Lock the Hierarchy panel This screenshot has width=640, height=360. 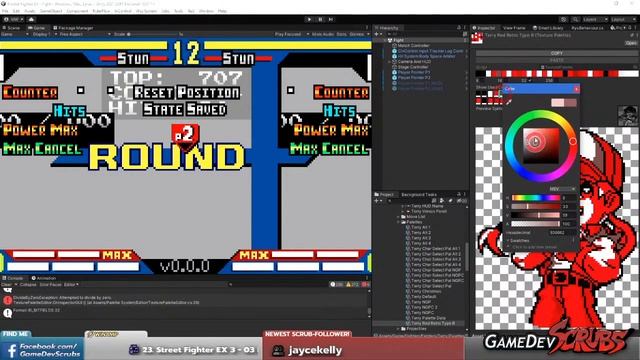(459, 28)
